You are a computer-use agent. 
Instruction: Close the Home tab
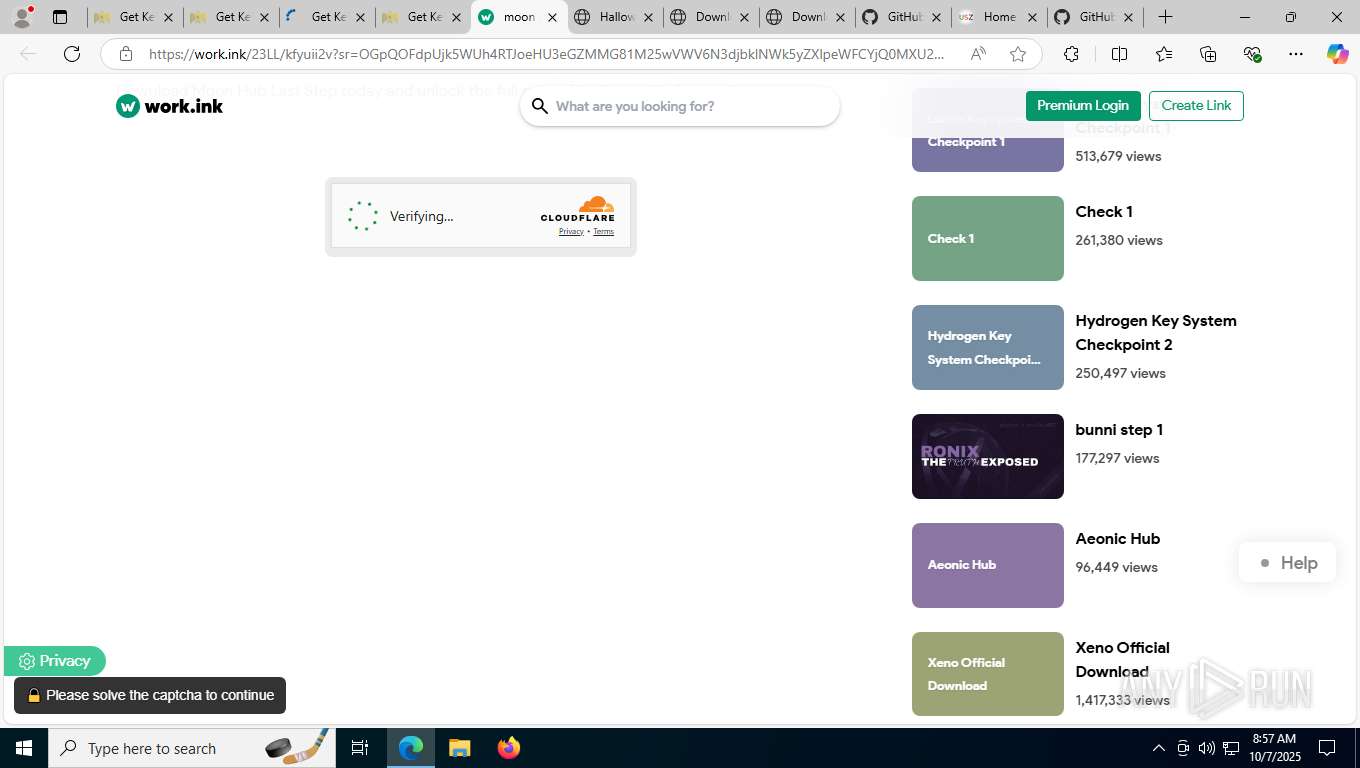pyautogui.click(x=1032, y=17)
